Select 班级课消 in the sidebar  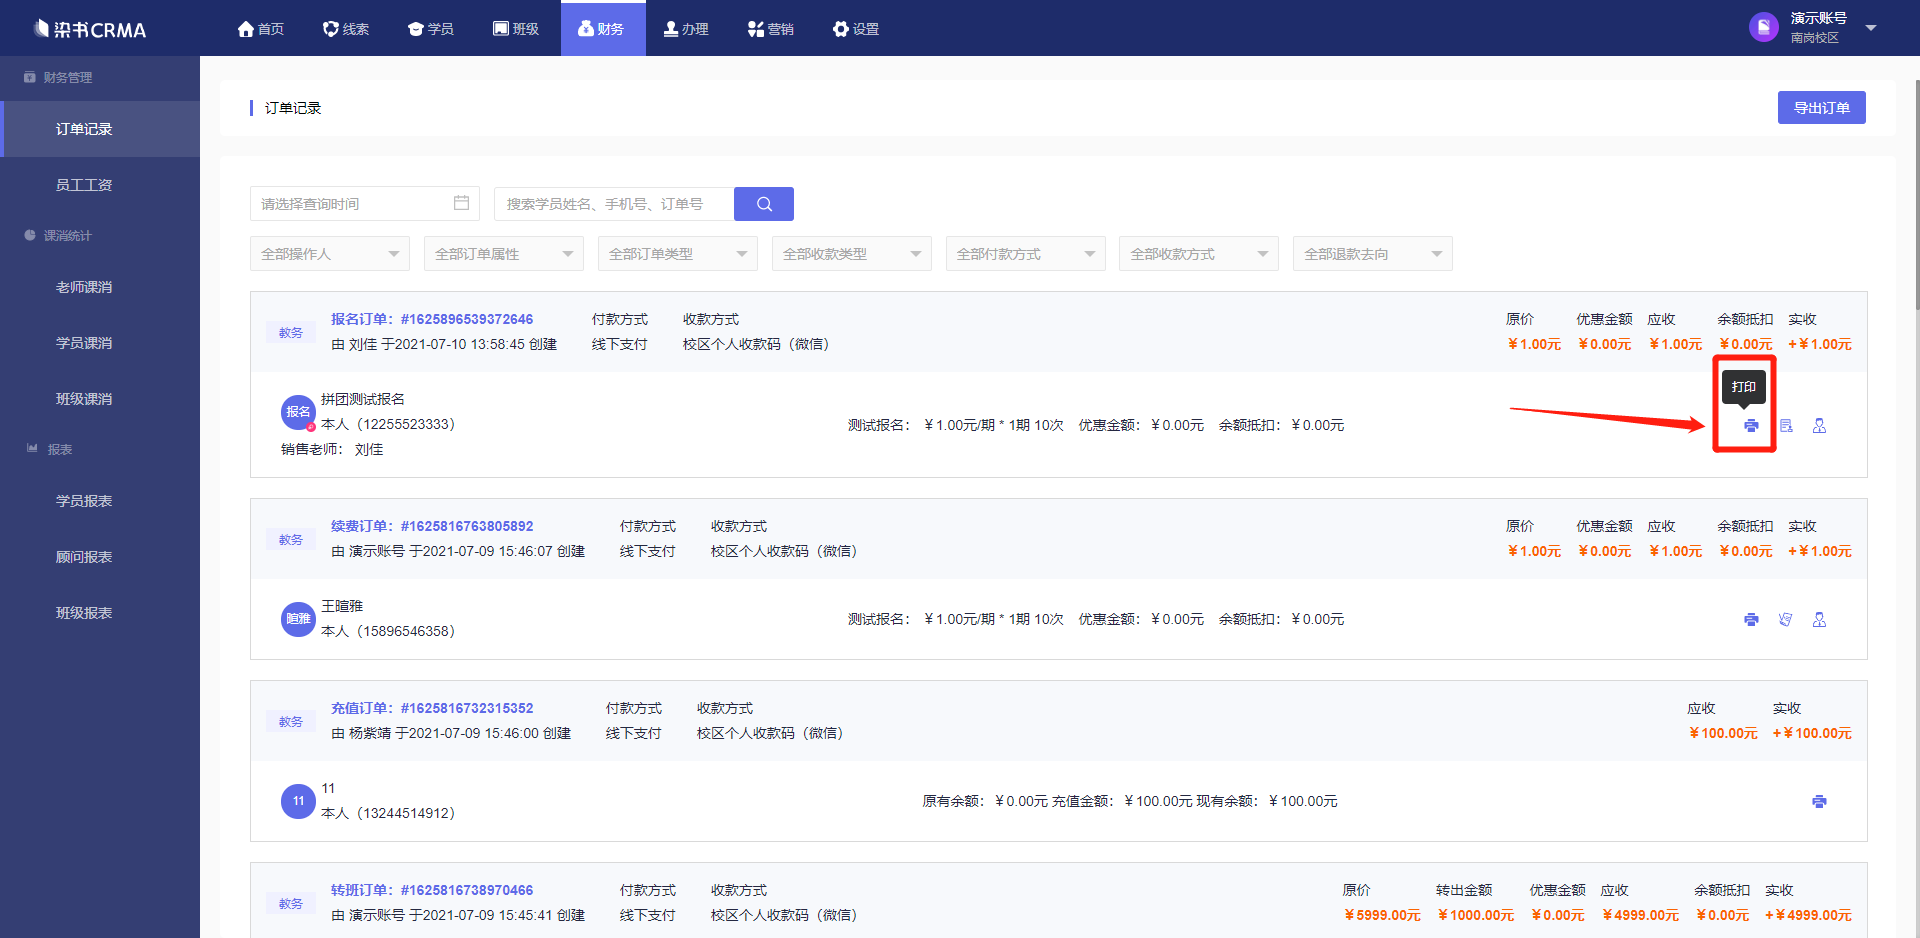tap(100, 399)
